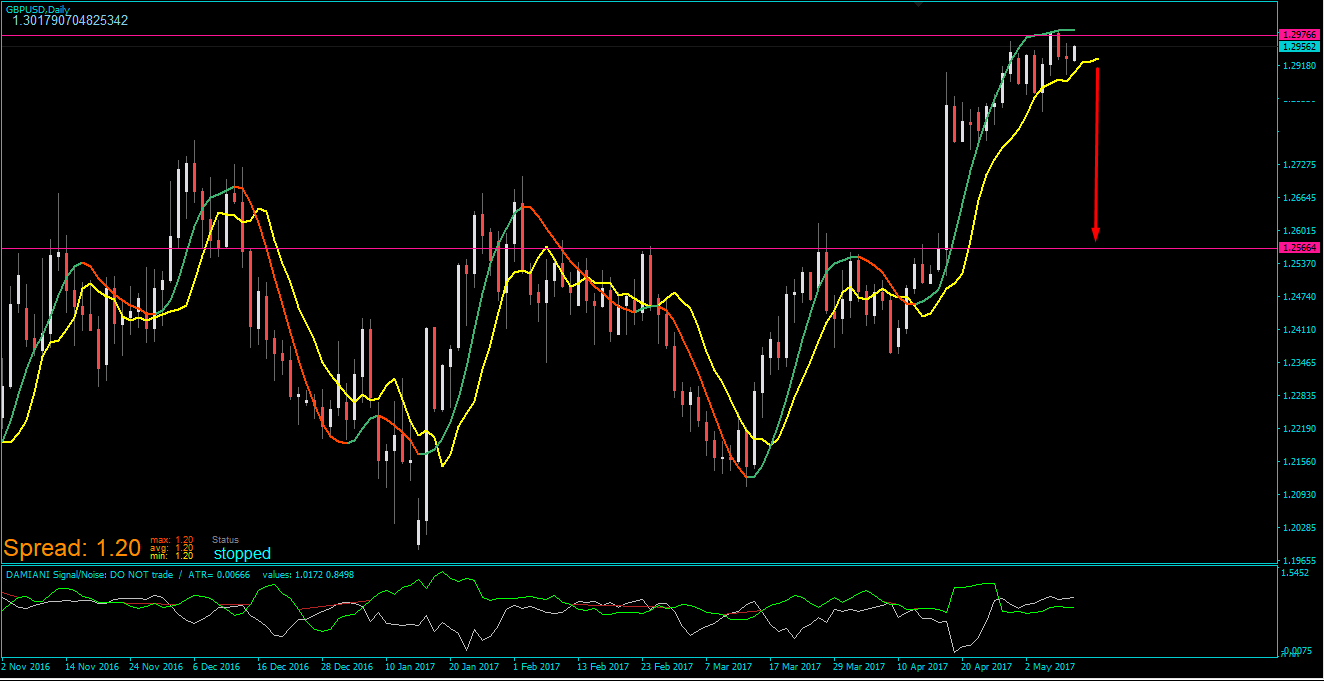This screenshot has width=1324, height=681.
Task: Click the values: 1.0172 0.8498 readout
Action: (x=308, y=575)
